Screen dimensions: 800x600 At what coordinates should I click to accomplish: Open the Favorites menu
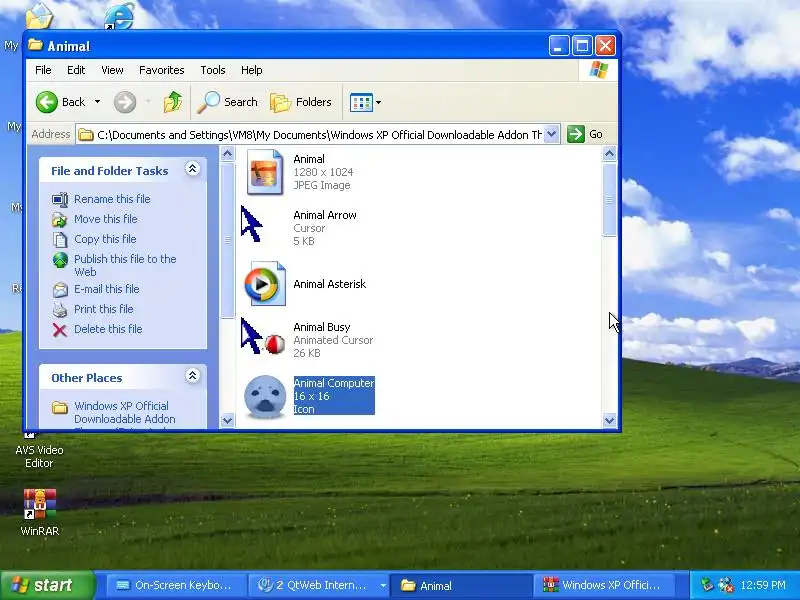(x=161, y=70)
